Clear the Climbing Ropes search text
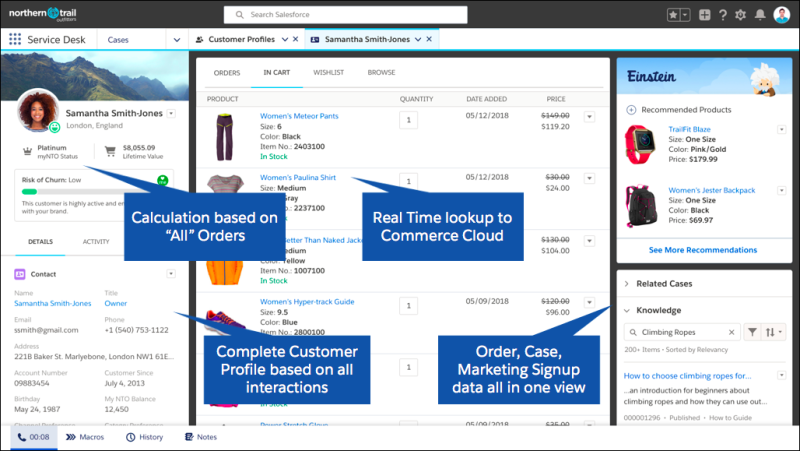The width and height of the screenshot is (800, 451). [x=731, y=332]
